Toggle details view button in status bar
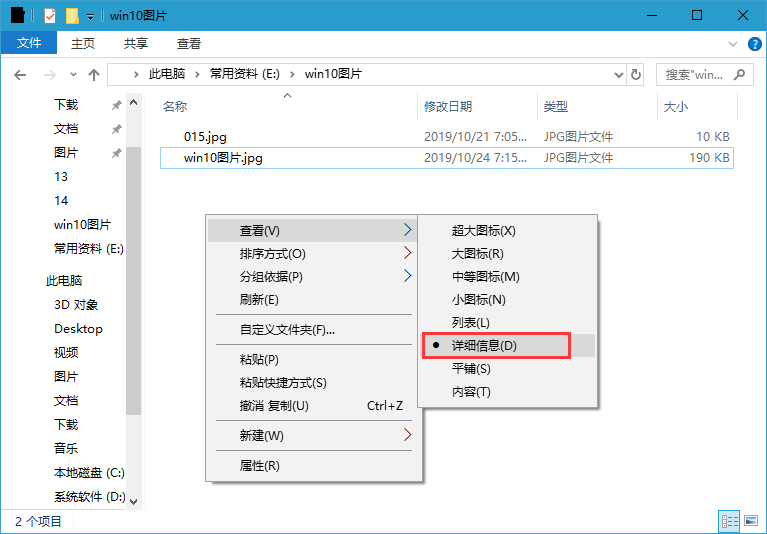767x534 pixels. (729, 521)
